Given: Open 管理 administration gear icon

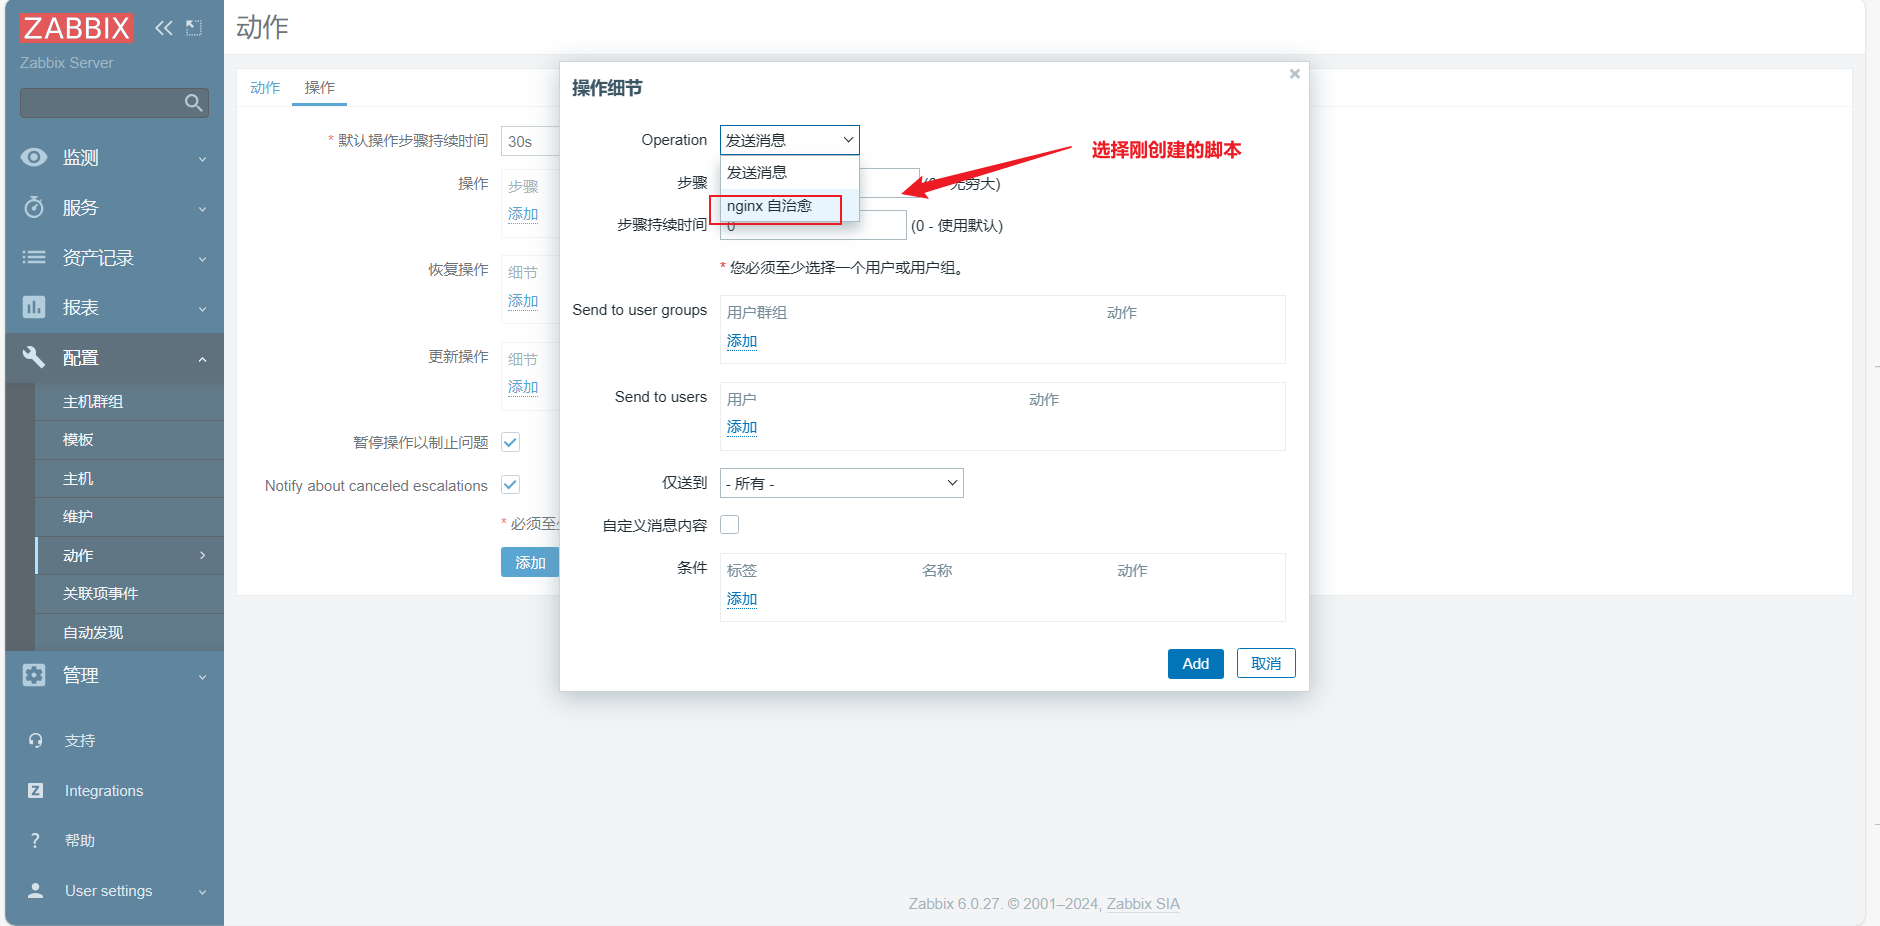Looking at the screenshot, I should 34,675.
